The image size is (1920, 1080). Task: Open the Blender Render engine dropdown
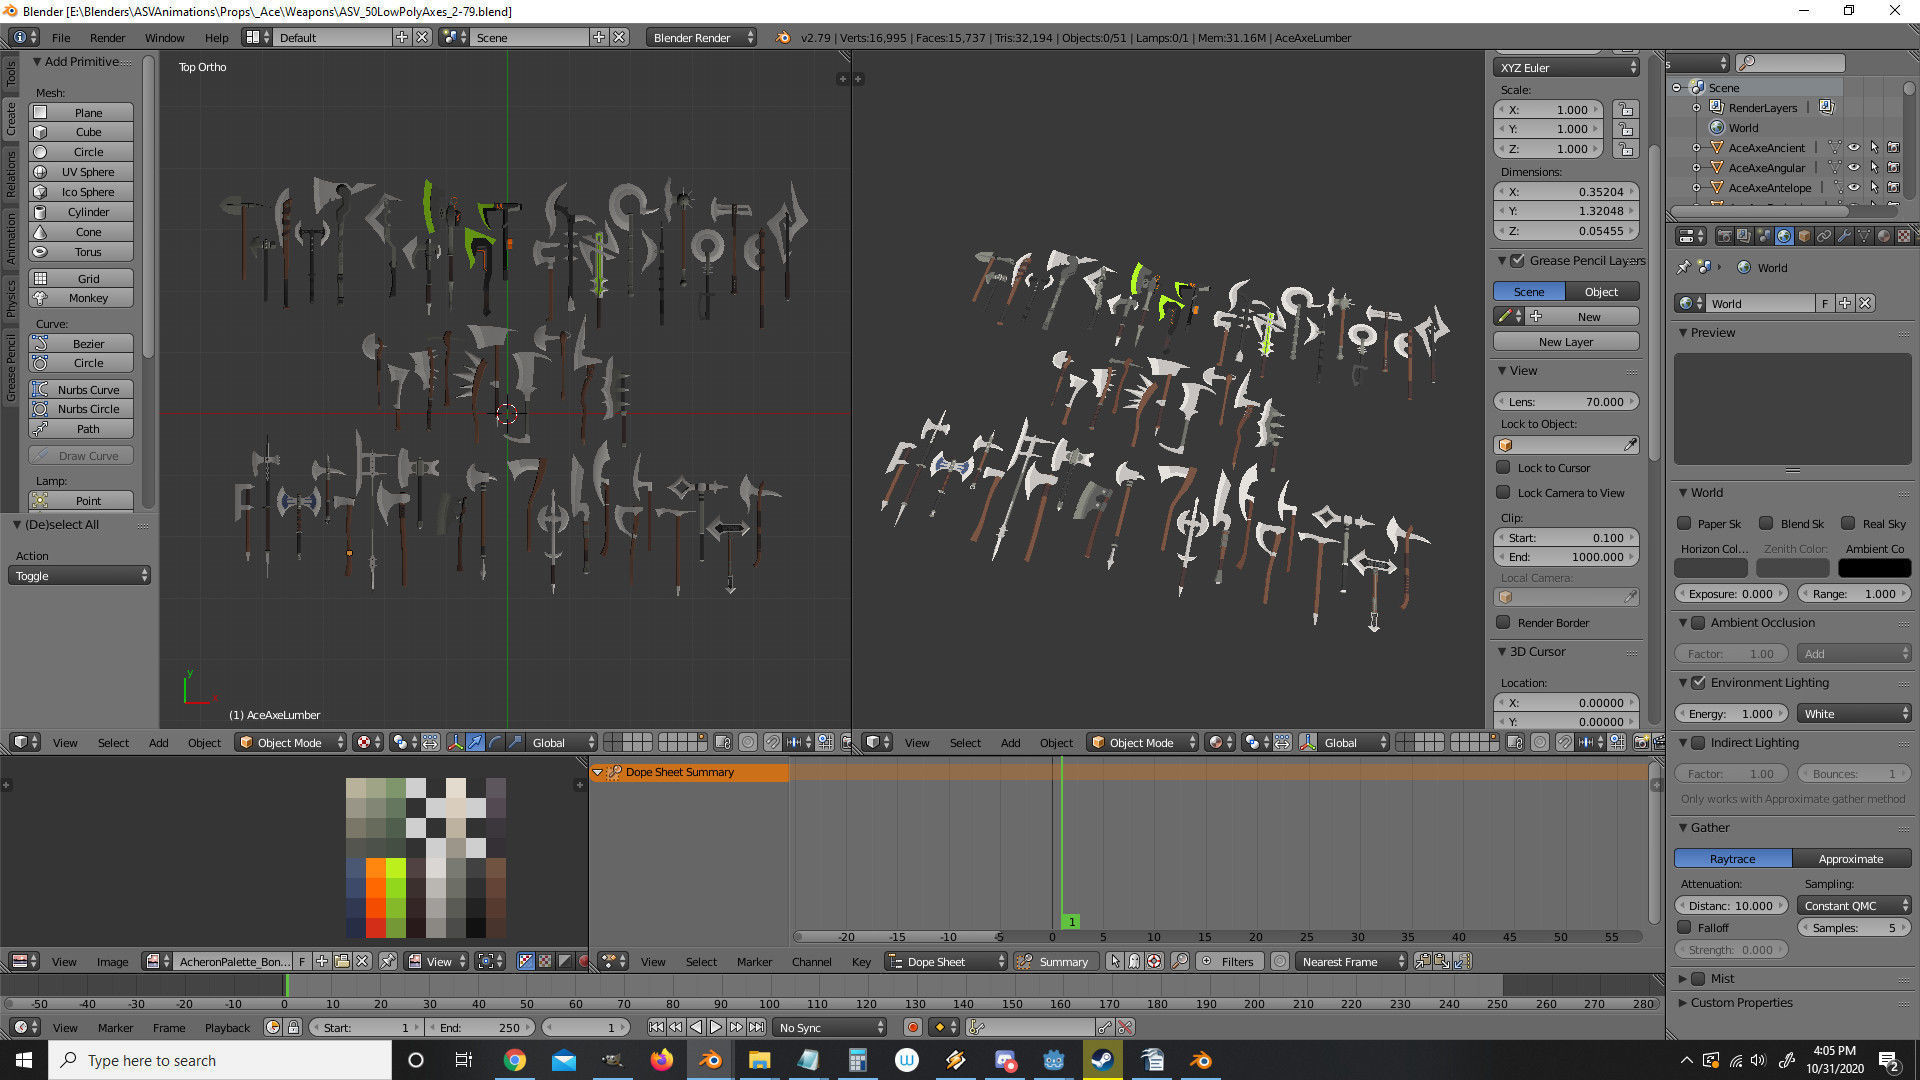tap(703, 38)
